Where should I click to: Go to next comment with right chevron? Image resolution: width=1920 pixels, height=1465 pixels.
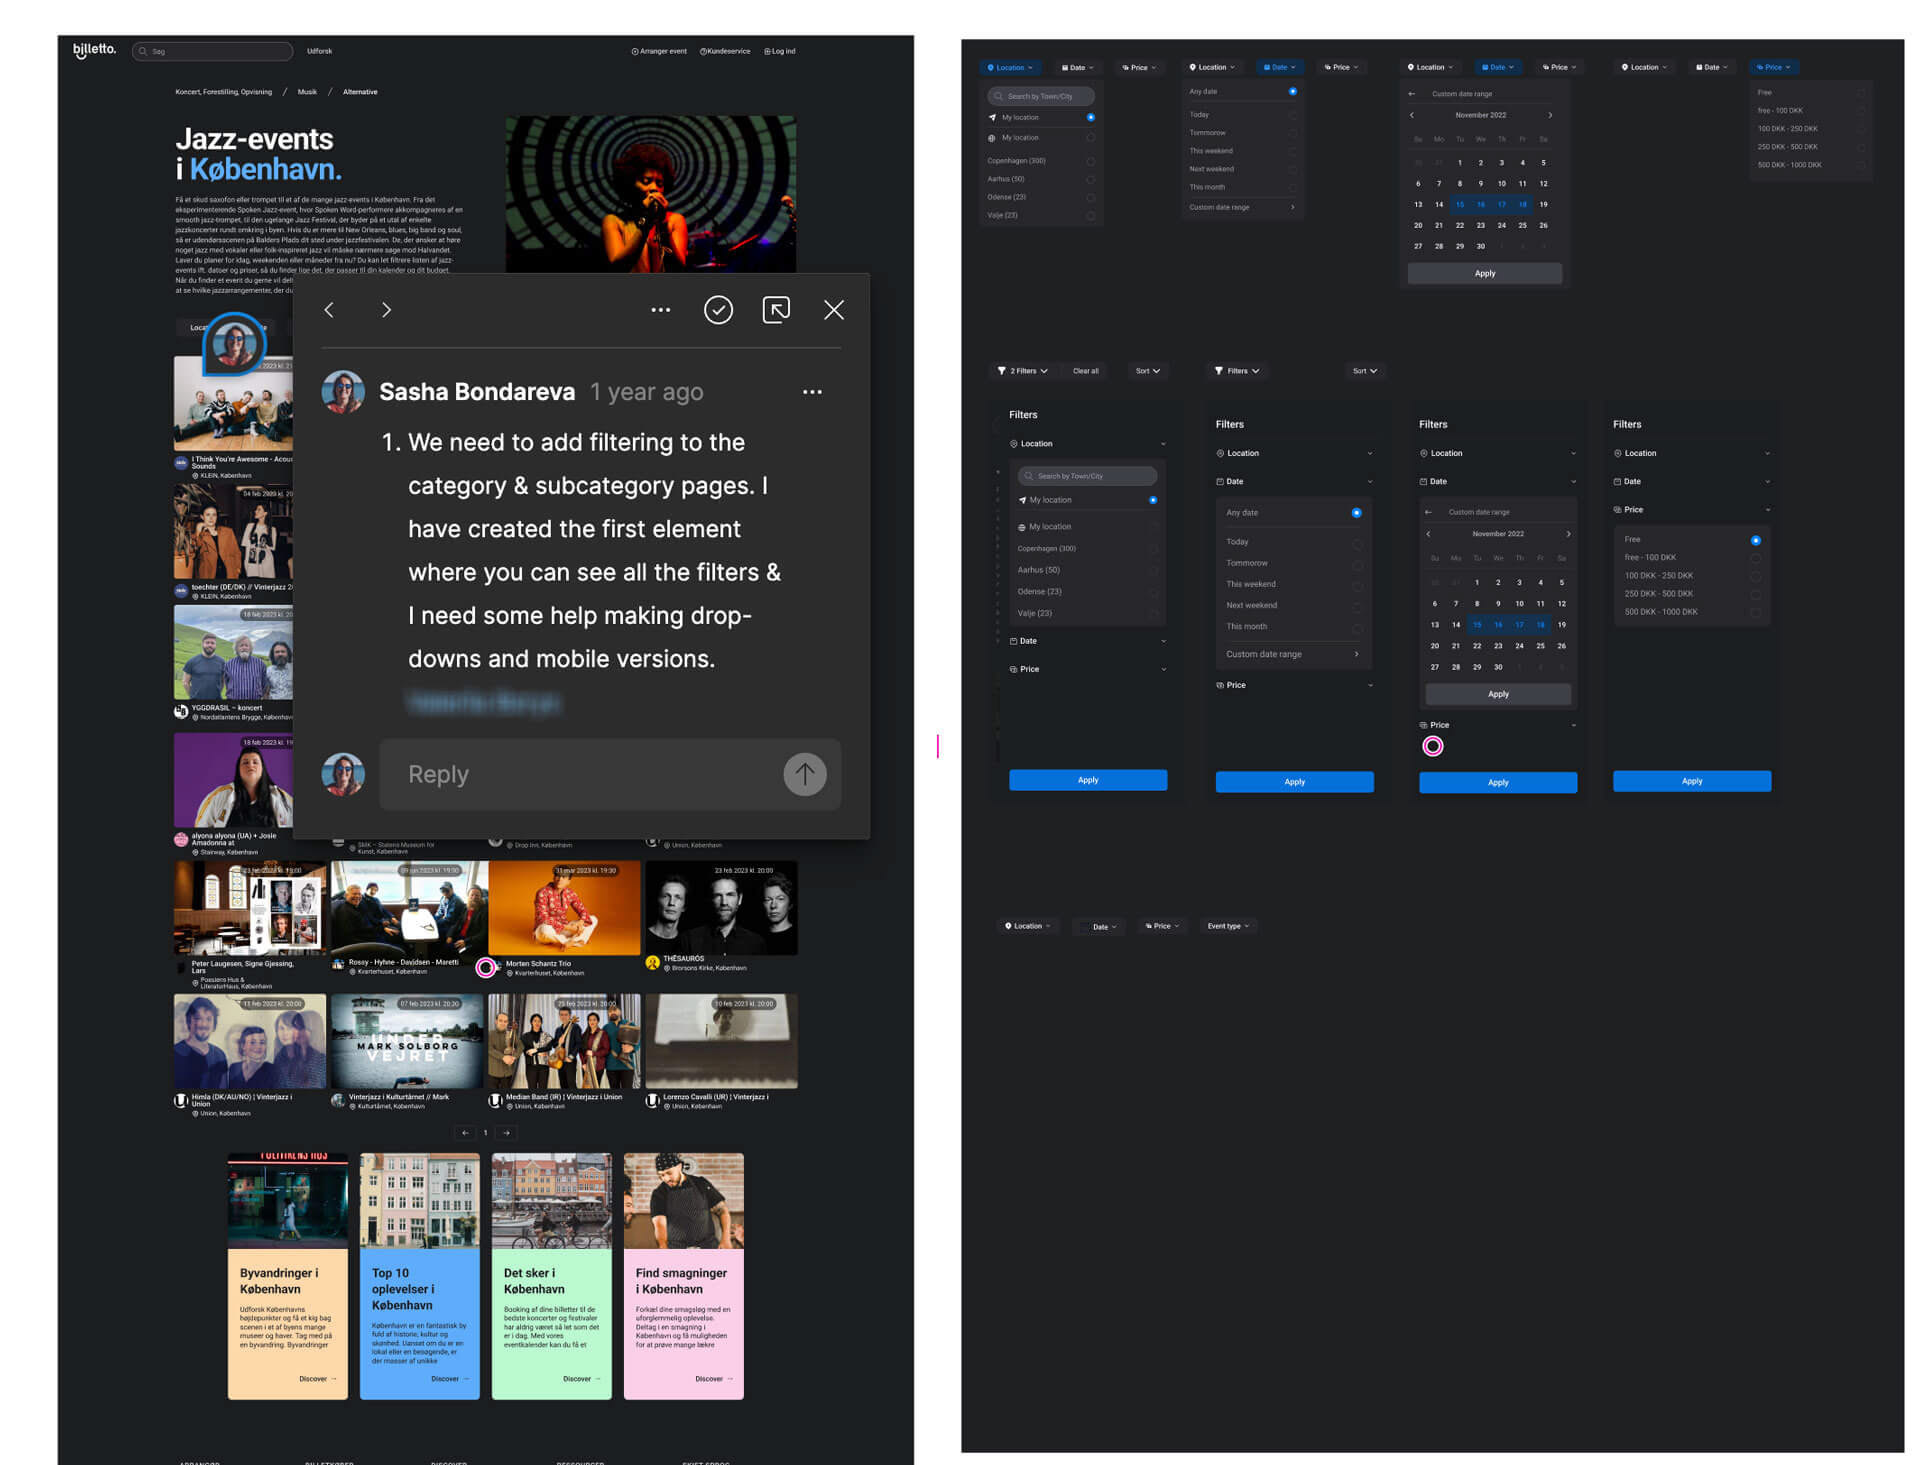pyautogui.click(x=386, y=310)
